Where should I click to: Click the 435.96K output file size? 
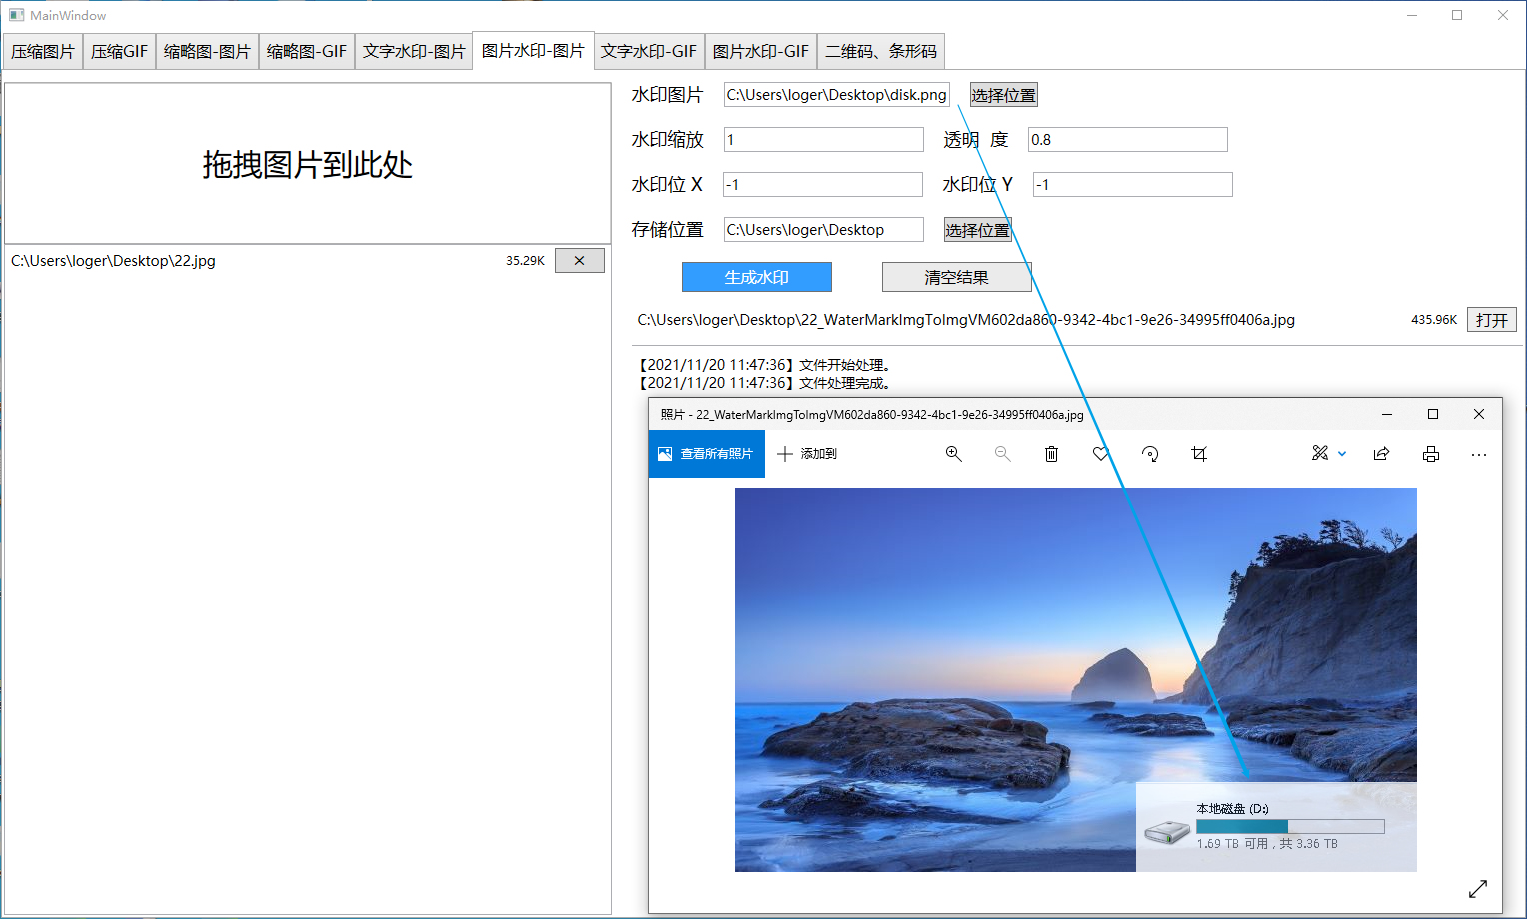click(x=1434, y=320)
